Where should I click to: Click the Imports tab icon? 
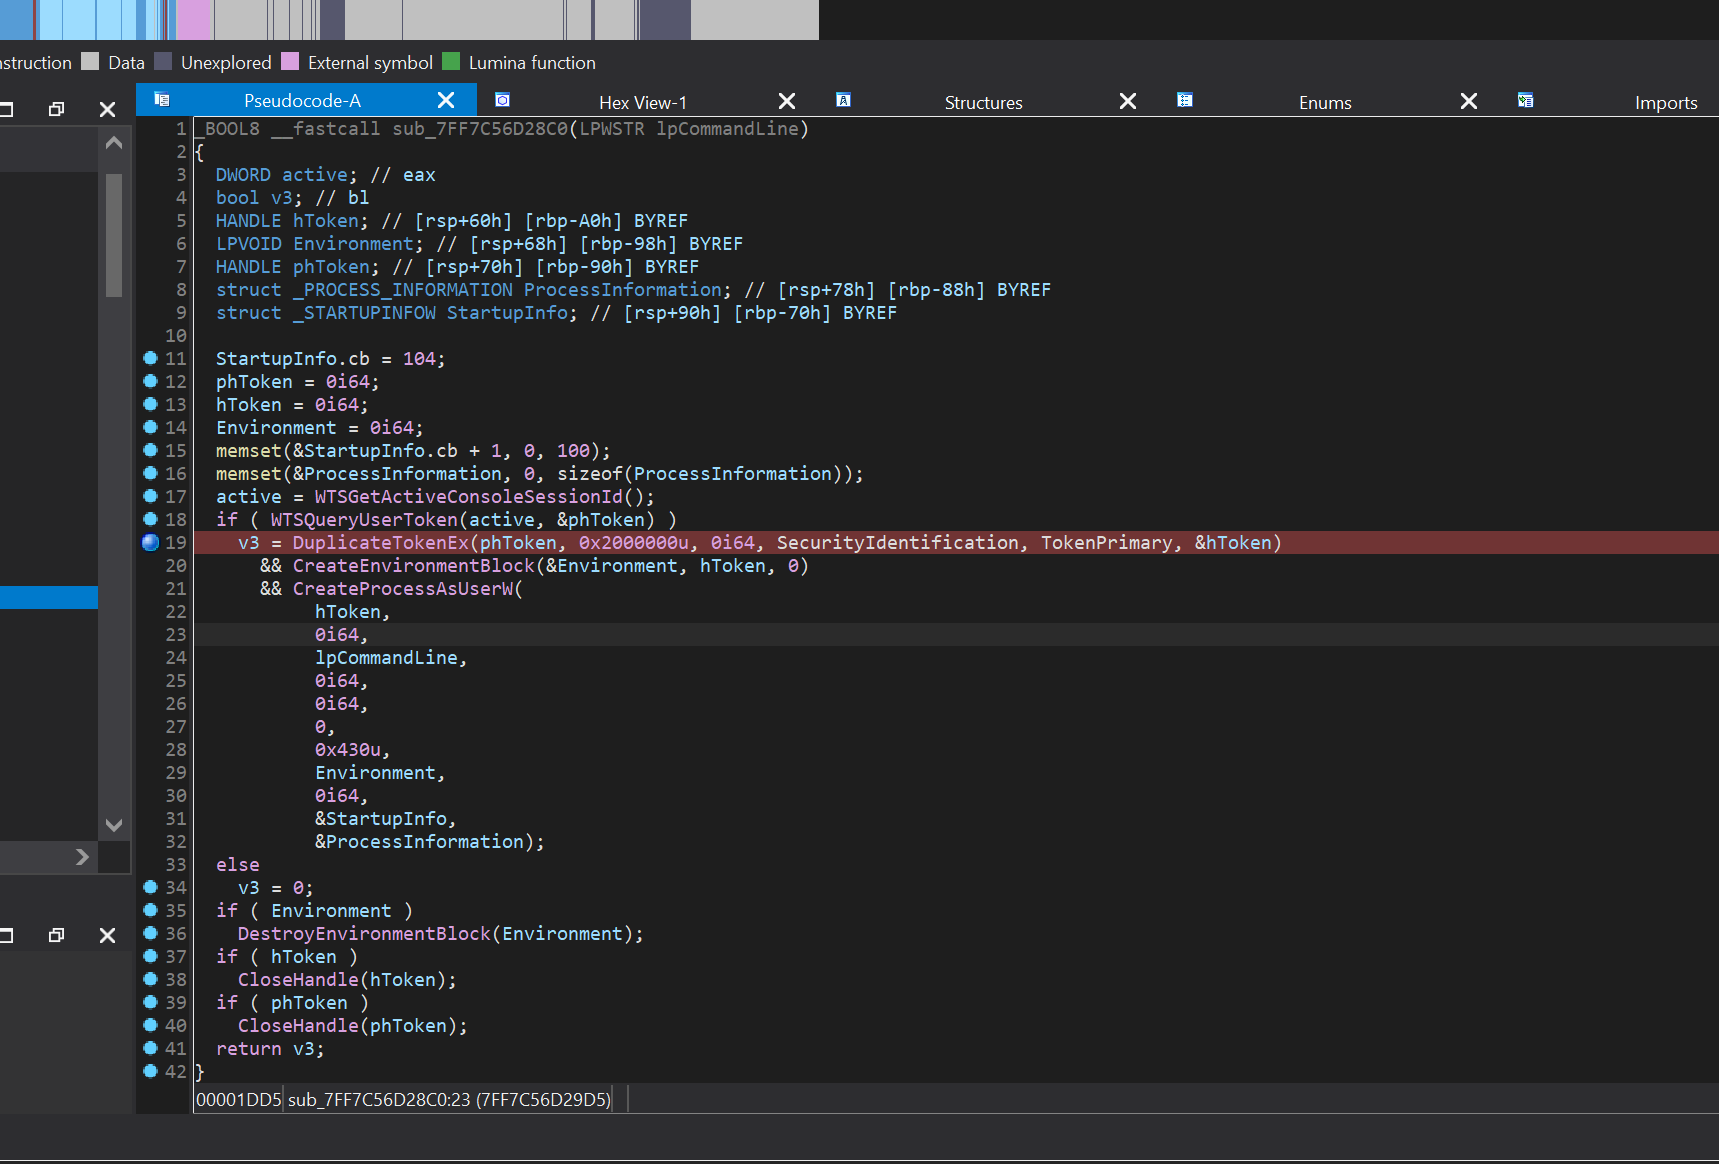coord(1525,100)
